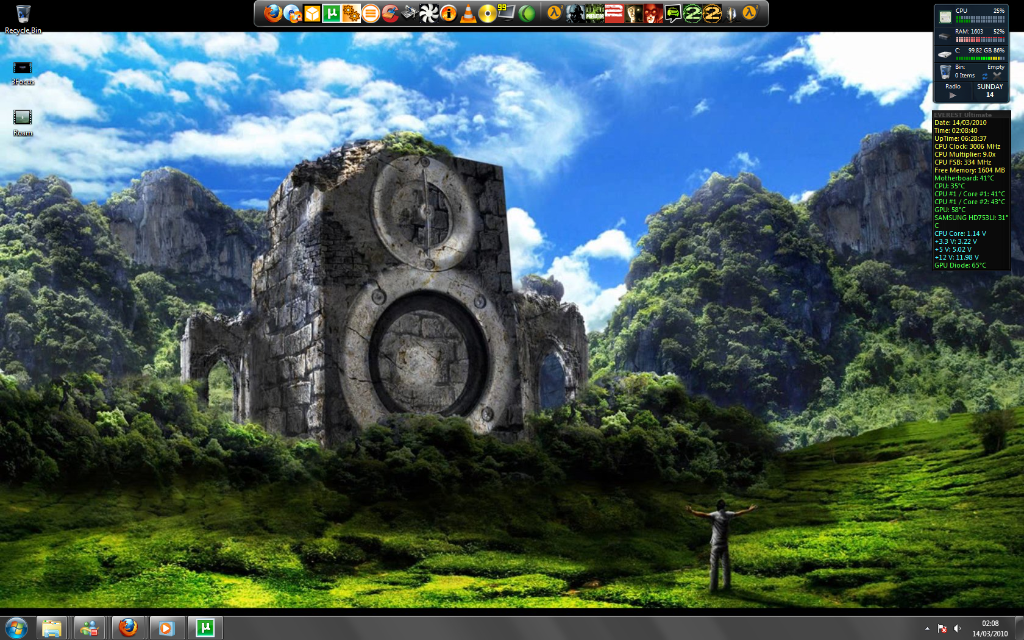Open Action Center flag tray icon
The height and width of the screenshot is (640, 1024).
942,628
